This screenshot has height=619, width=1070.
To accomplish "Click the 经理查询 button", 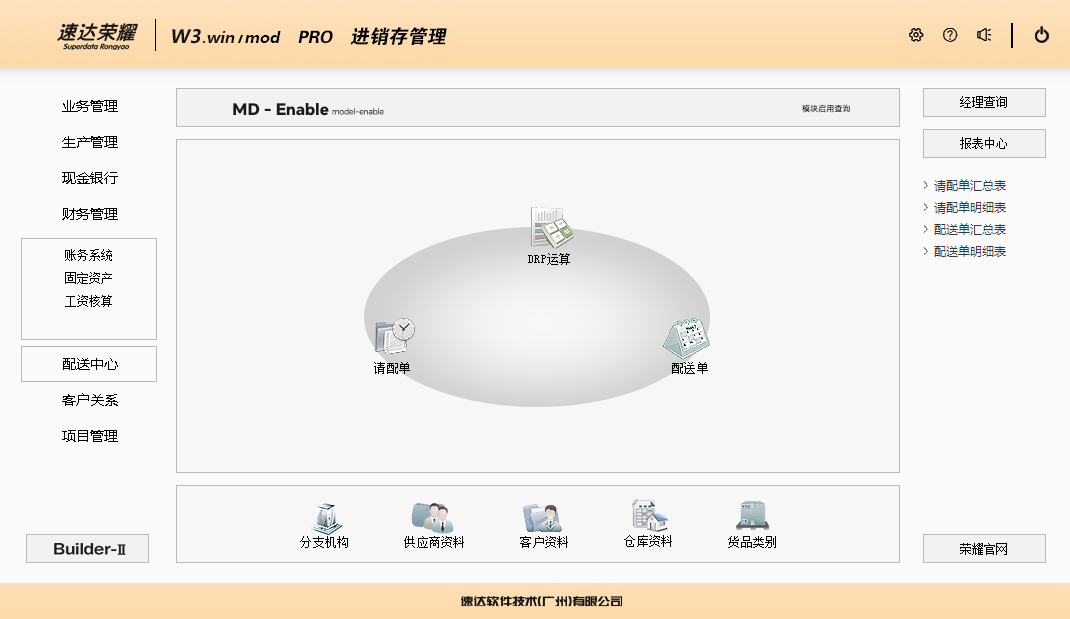I will tap(984, 103).
